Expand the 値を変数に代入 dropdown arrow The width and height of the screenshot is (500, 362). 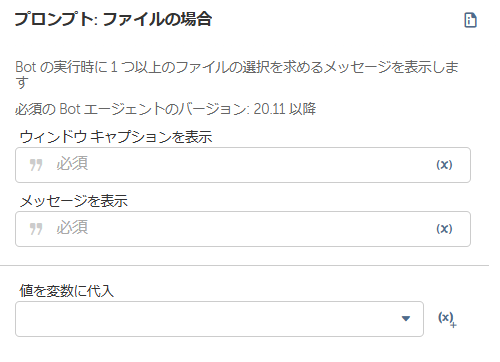pyautogui.click(x=406, y=319)
